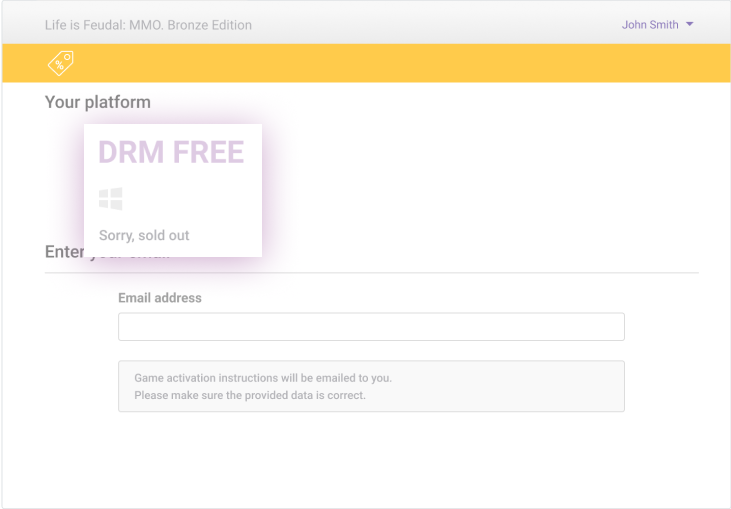This screenshot has width=731, height=509.
Task: Click the Windows logo icon in platform card
Action: [x=111, y=199]
